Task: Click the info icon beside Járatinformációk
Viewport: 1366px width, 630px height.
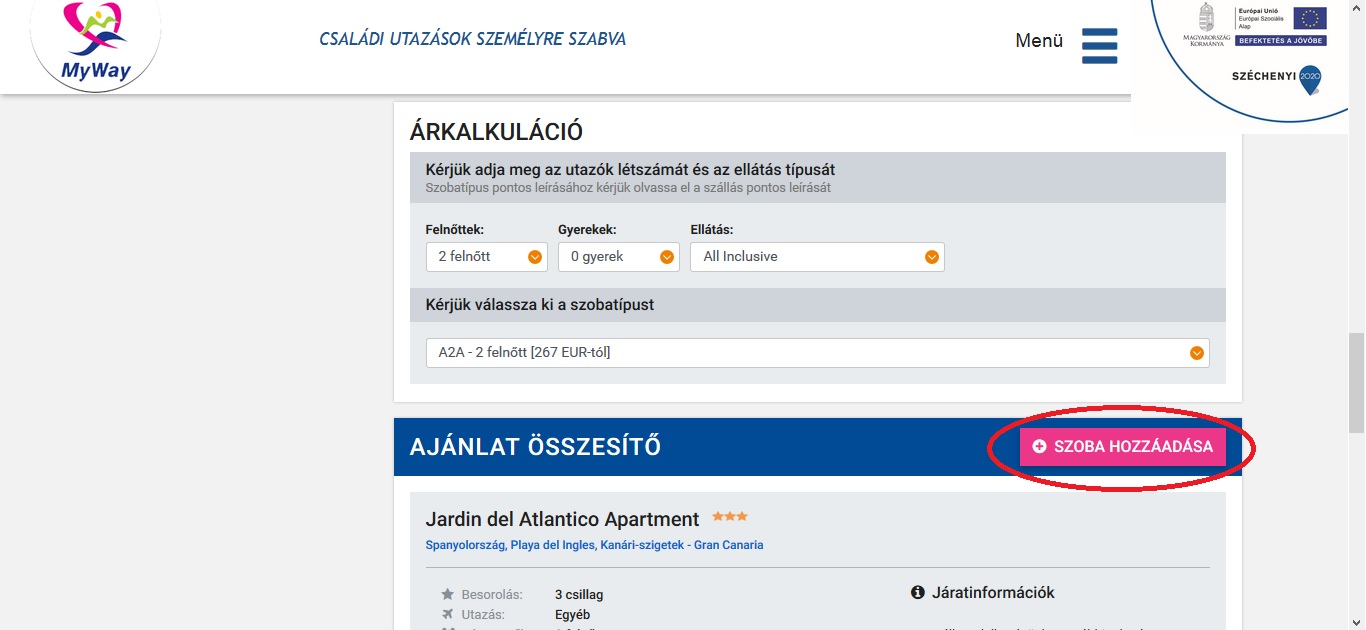Action: pos(918,593)
